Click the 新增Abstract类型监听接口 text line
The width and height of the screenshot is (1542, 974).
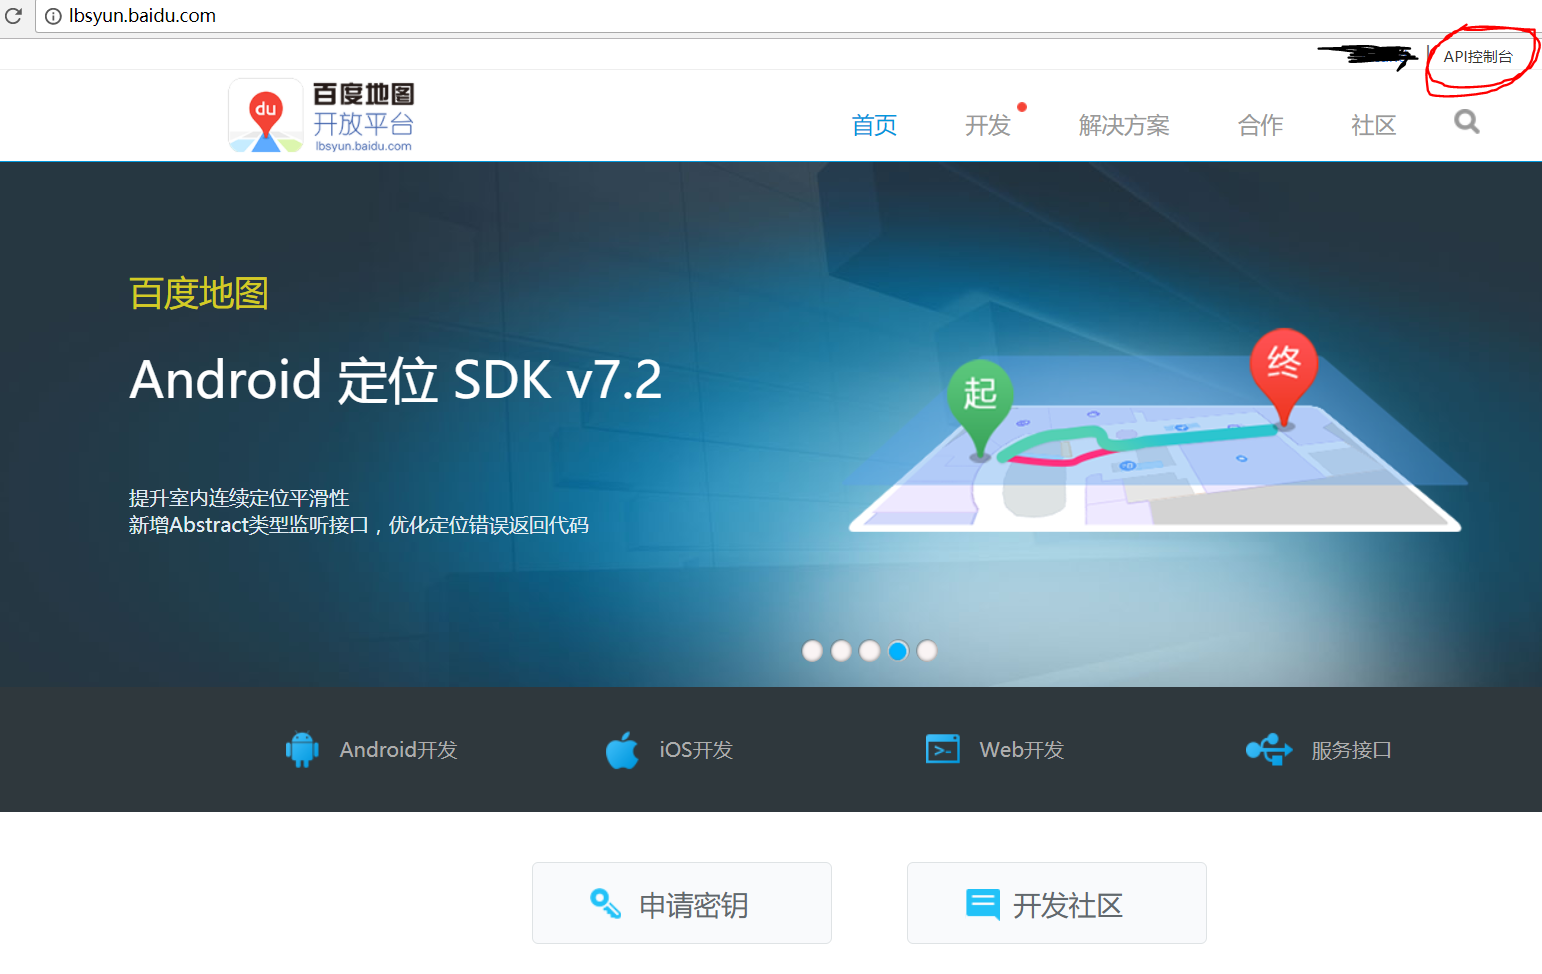click(x=359, y=525)
